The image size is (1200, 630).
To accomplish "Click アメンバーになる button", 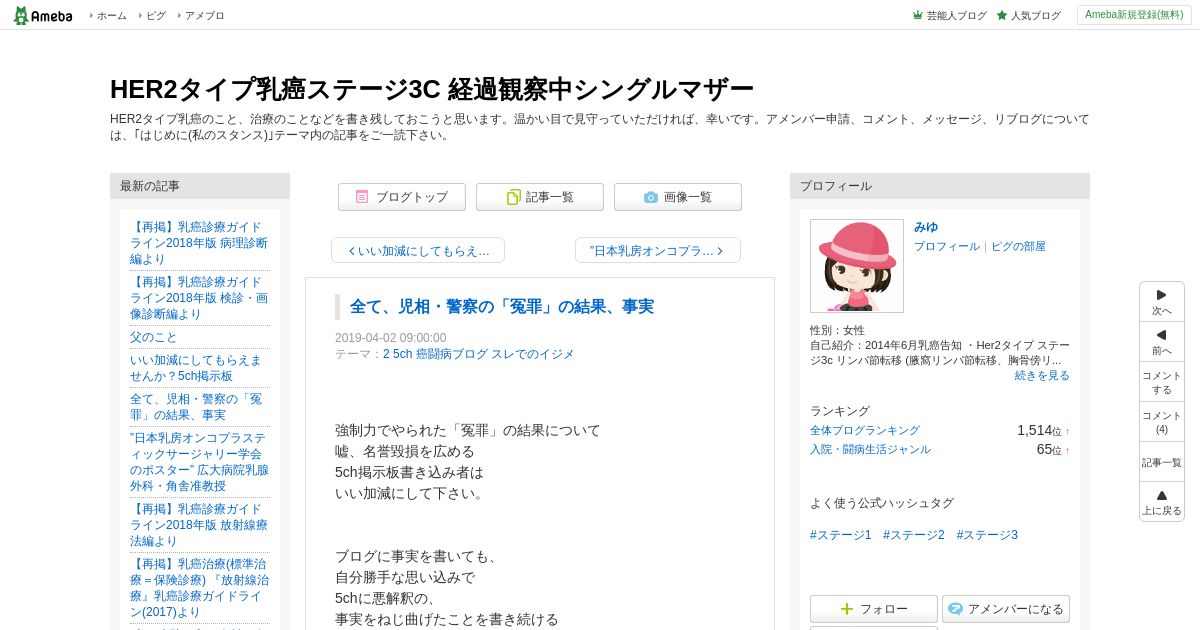I will click(1006, 609).
